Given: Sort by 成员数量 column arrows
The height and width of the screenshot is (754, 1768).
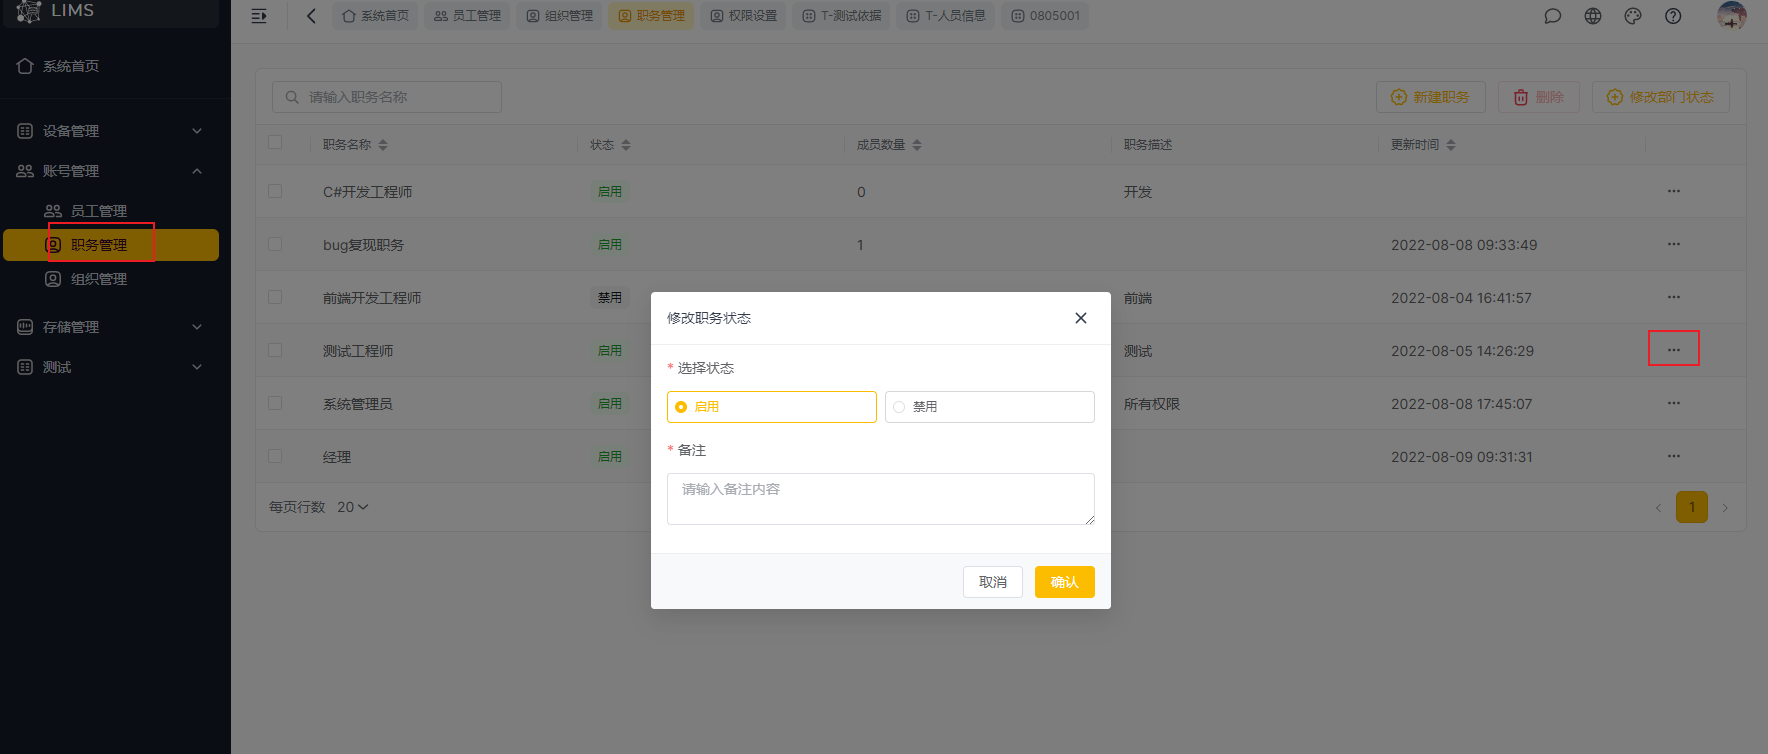Looking at the screenshot, I should tap(917, 145).
